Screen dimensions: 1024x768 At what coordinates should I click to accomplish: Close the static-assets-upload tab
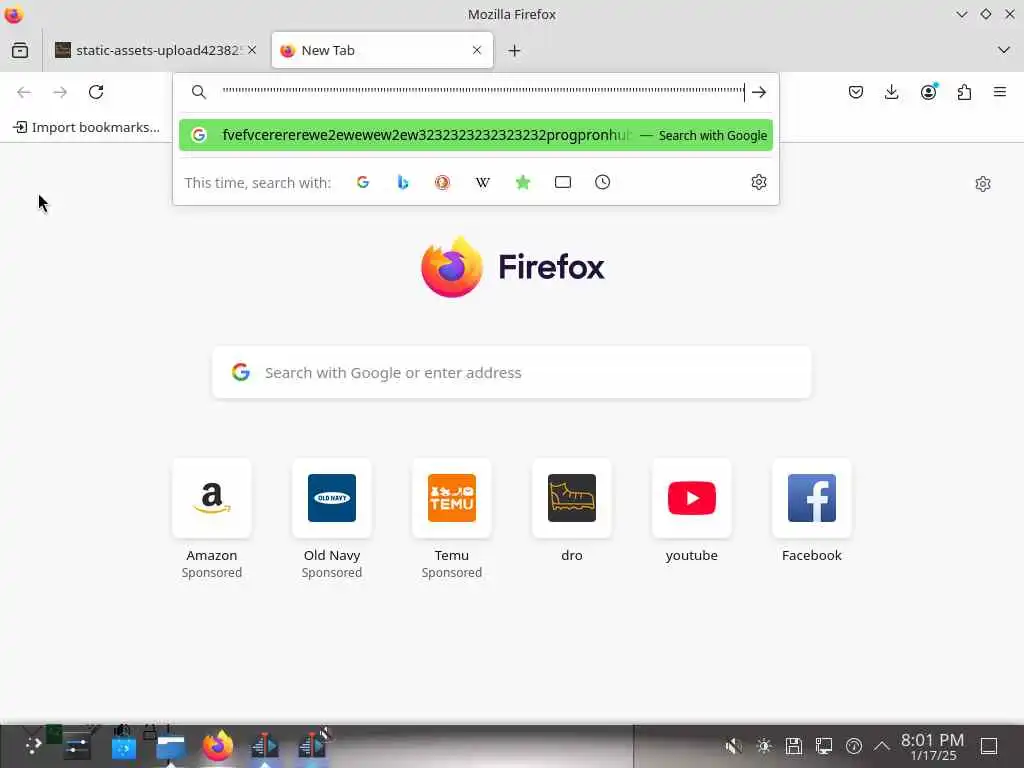[x=252, y=50]
